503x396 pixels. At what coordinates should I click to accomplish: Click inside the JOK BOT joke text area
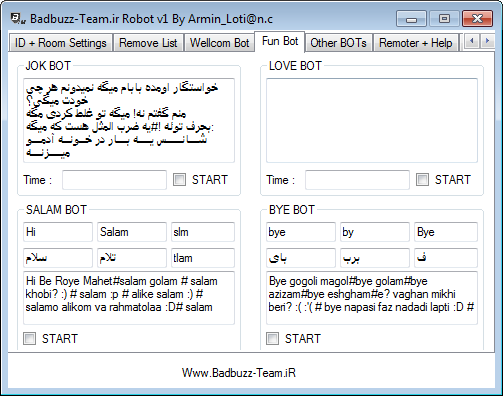(x=129, y=120)
